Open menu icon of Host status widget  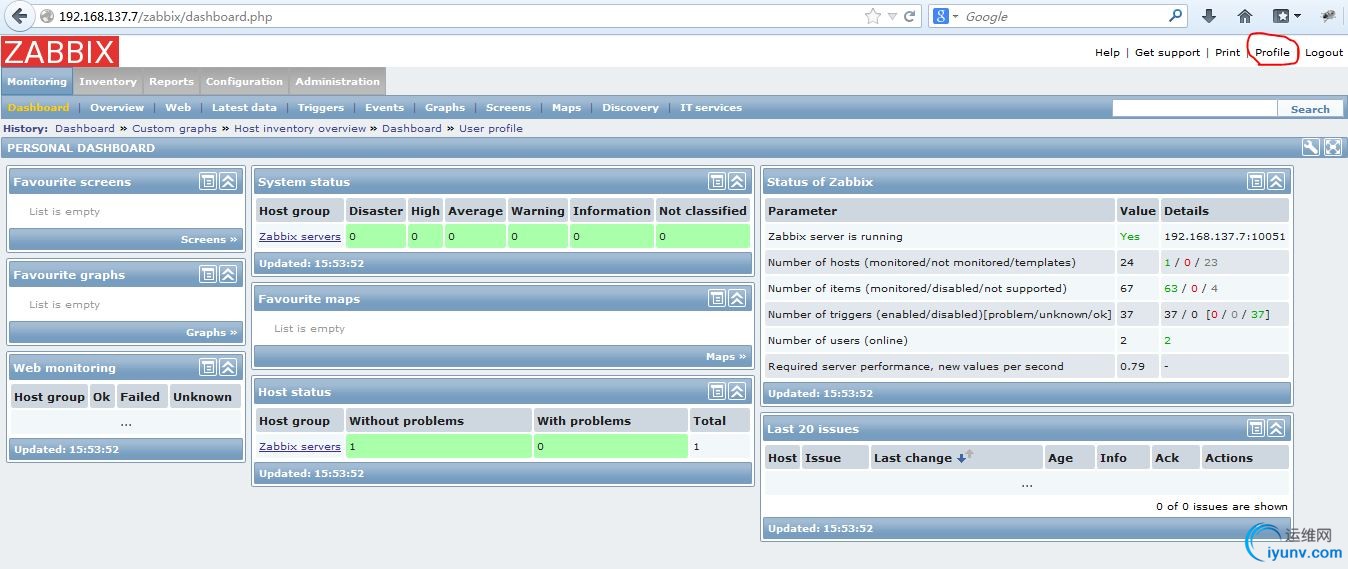pos(717,391)
